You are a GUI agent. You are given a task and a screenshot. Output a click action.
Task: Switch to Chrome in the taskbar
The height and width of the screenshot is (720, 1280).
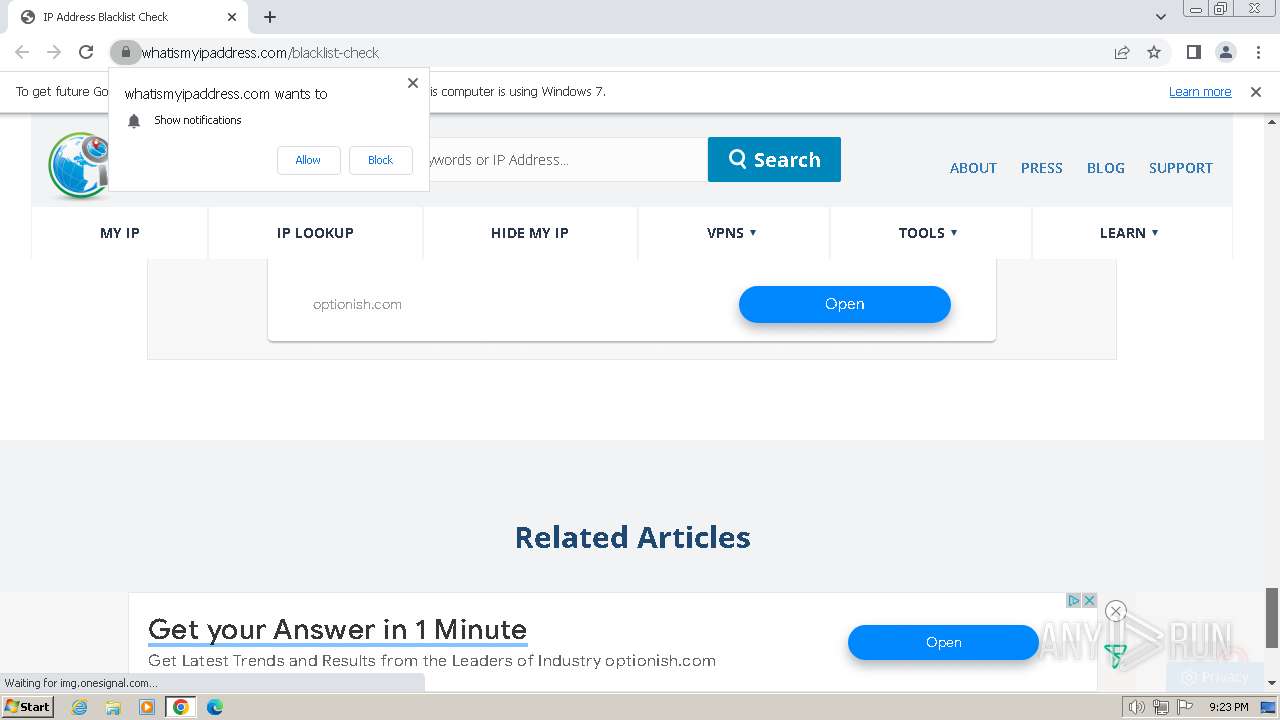coord(180,707)
